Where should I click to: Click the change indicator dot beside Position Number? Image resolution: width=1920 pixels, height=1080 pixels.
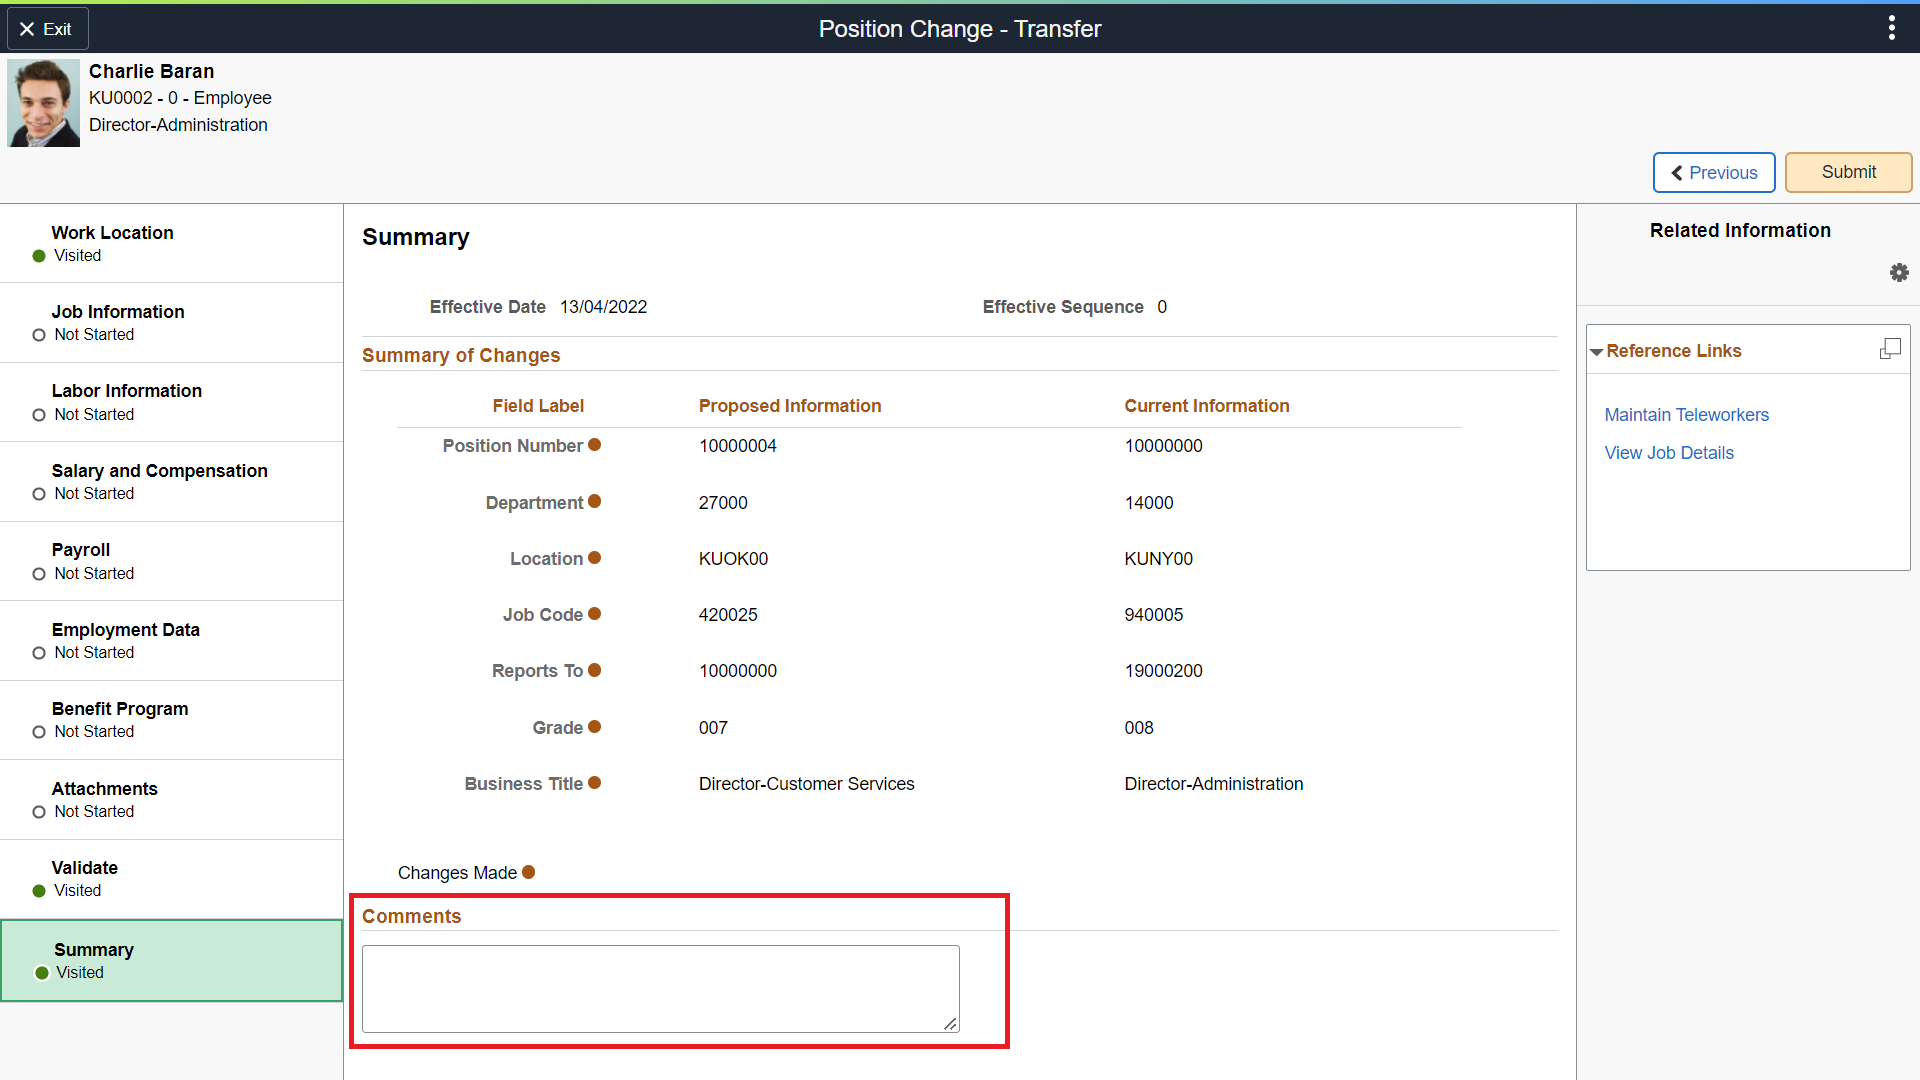[x=596, y=444]
